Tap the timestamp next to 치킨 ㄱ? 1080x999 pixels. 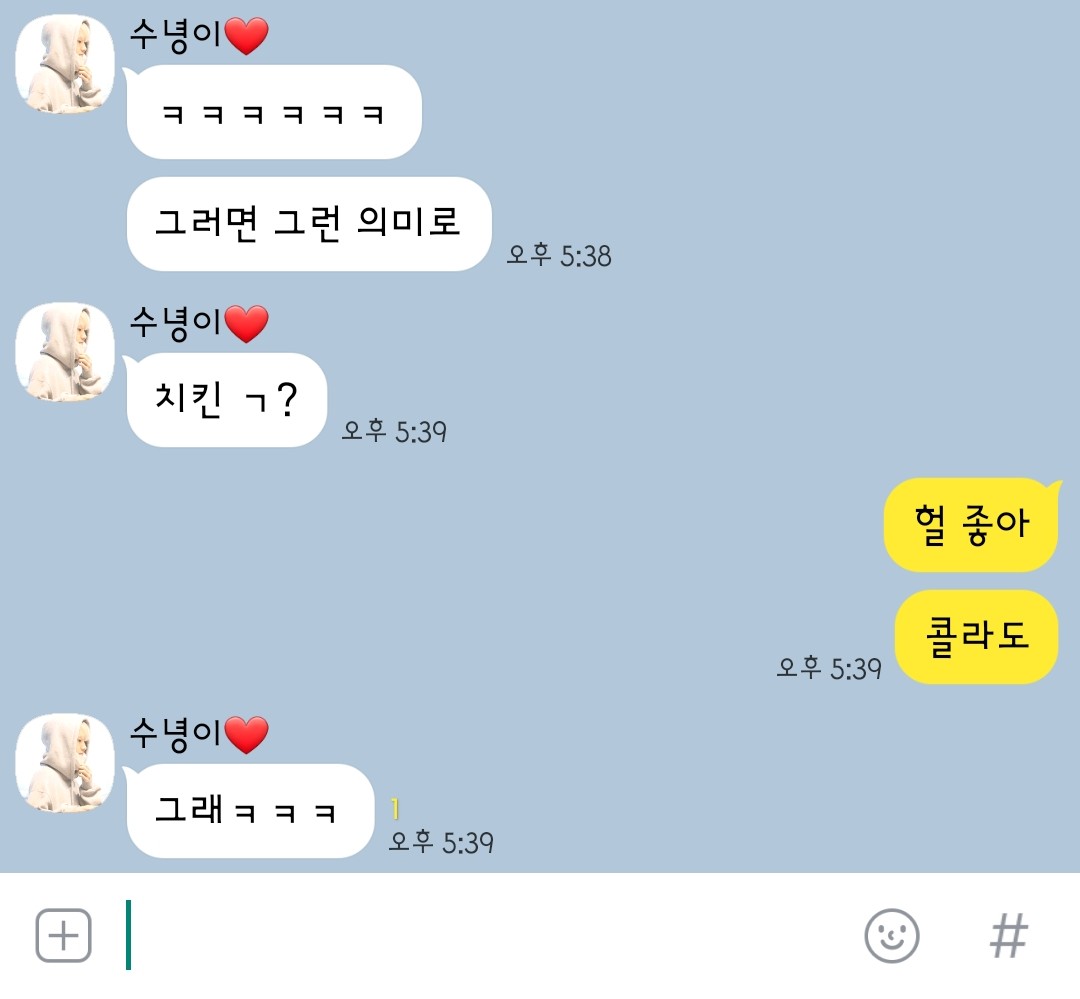tap(394, 431)
